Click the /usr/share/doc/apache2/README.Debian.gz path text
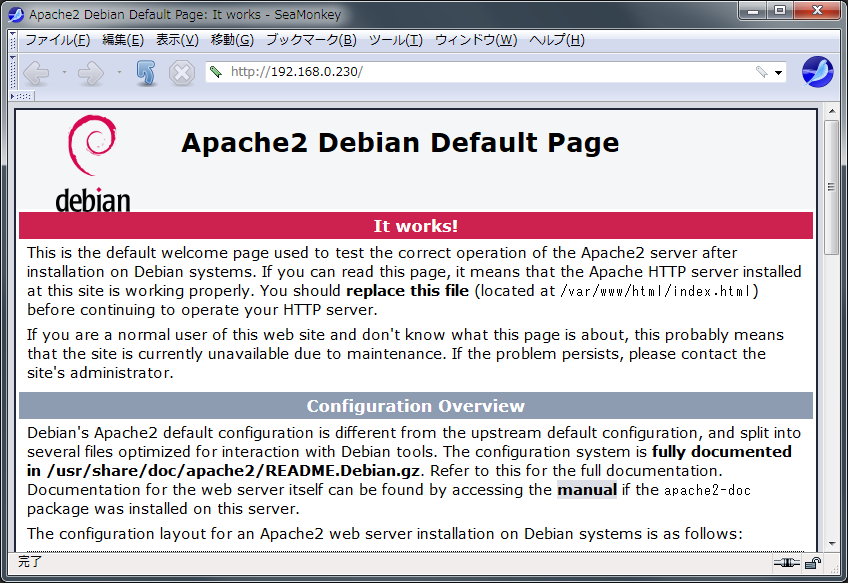848x583 pixels. [x=233, y=471]
